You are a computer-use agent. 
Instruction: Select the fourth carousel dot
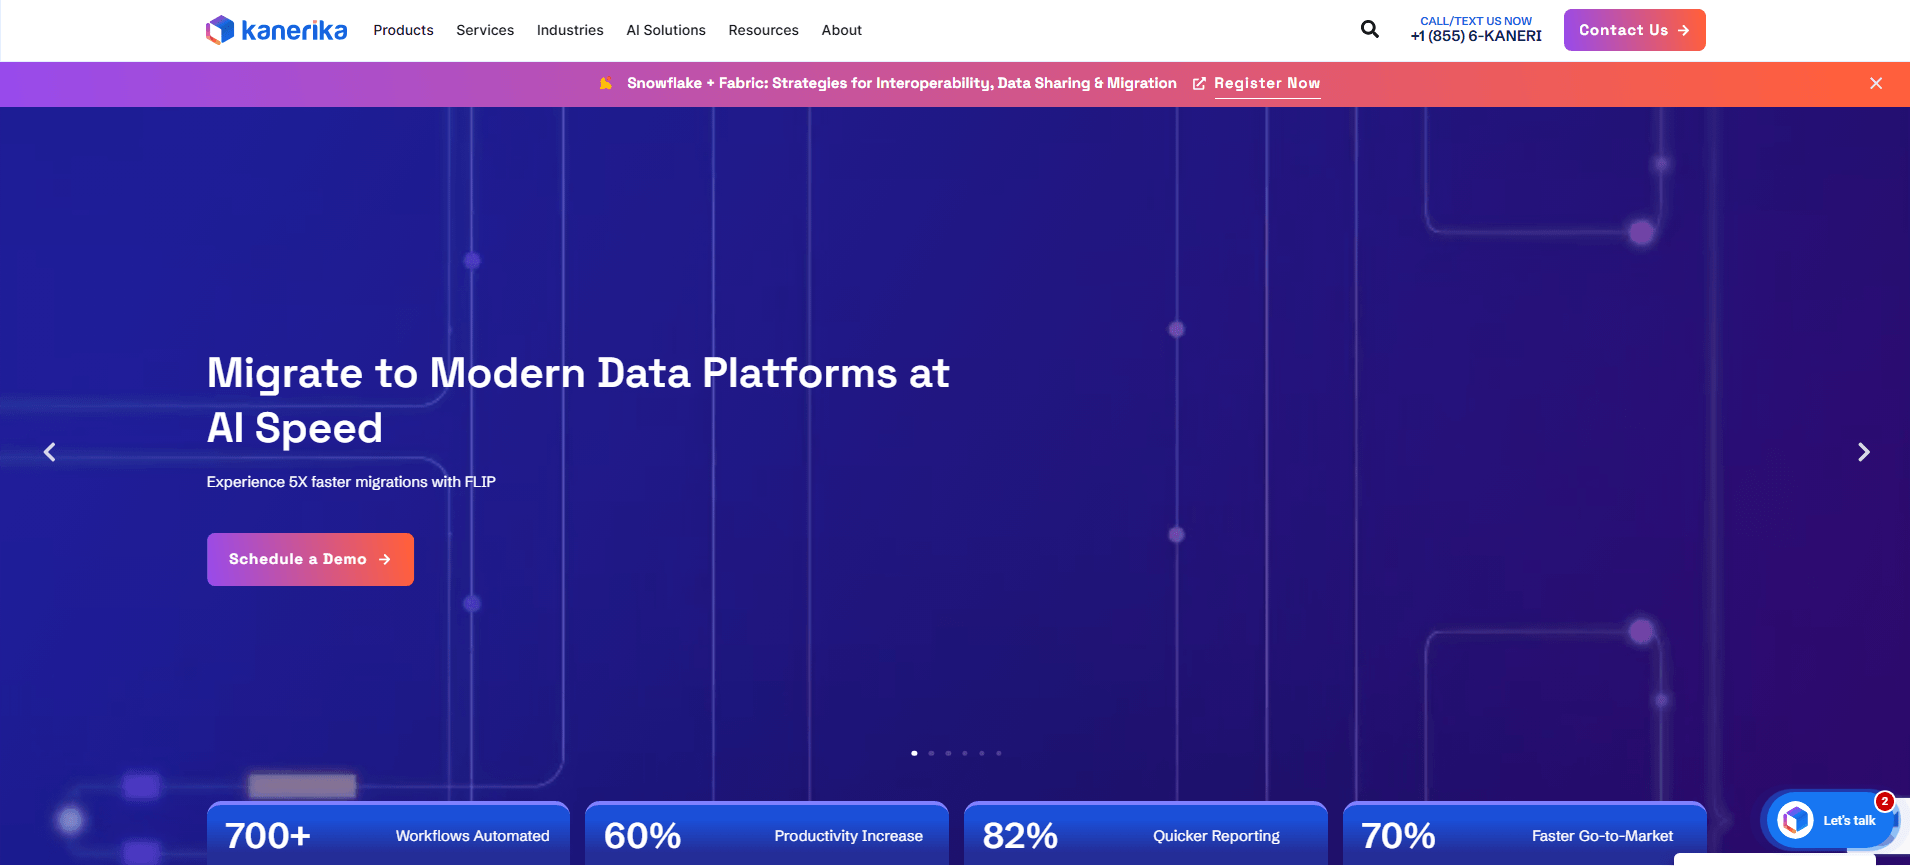(965, 753)
